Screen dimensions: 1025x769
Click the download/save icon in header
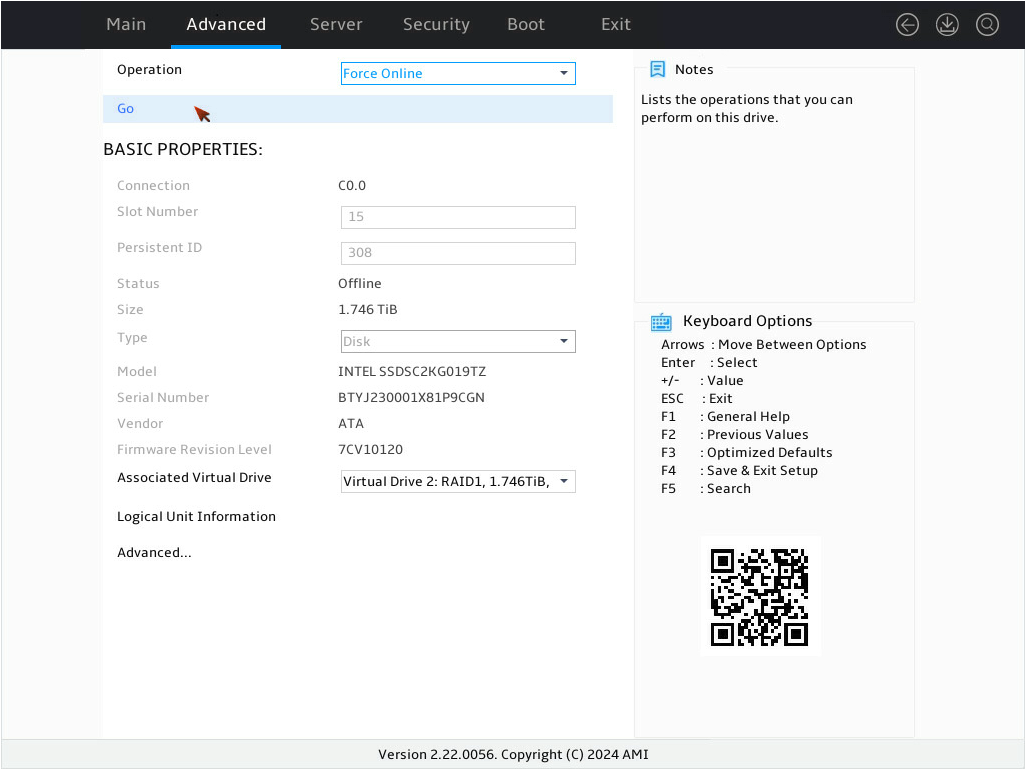[x=947, y=25]
